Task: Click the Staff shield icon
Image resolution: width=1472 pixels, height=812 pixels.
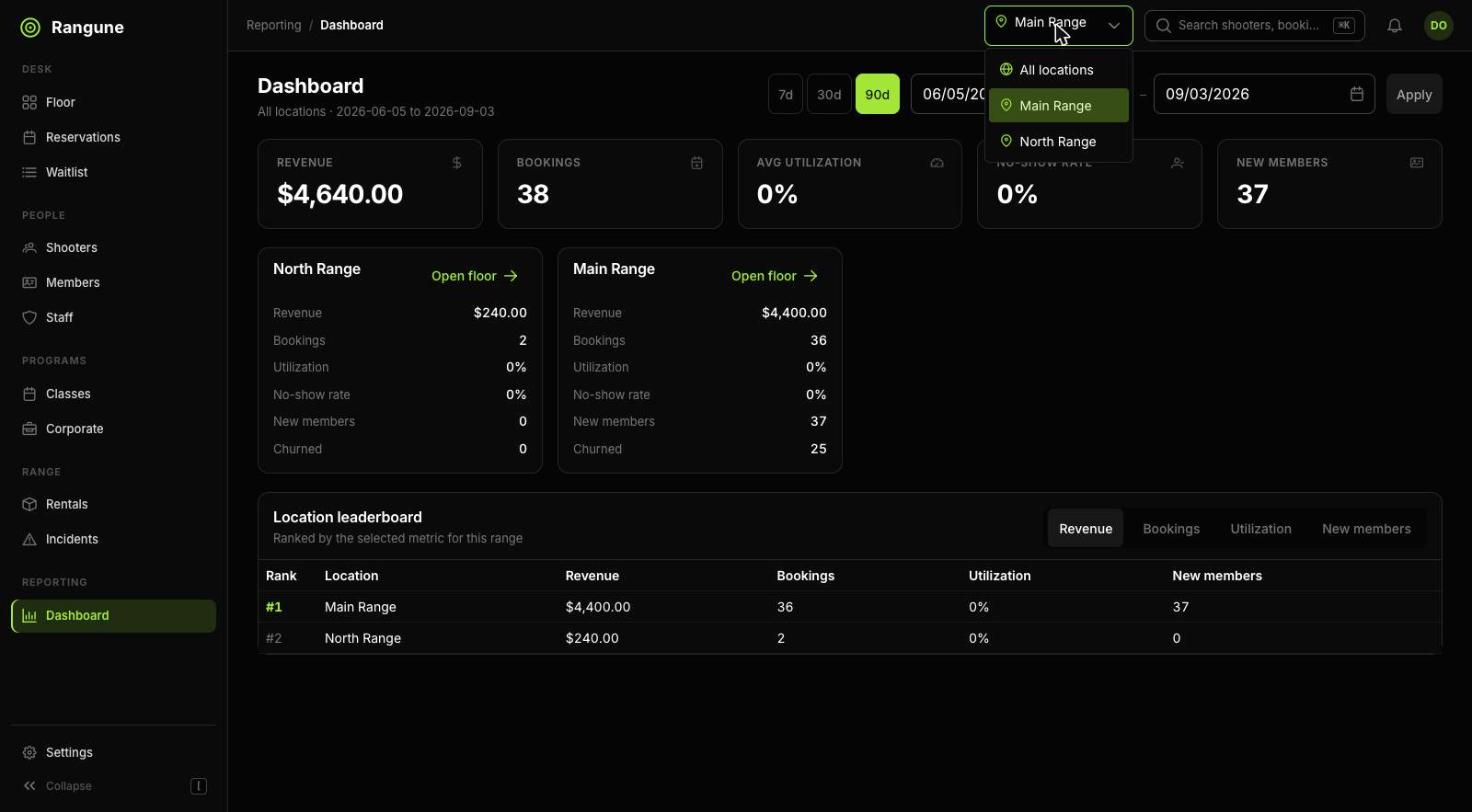Action: tap(30, 317)
